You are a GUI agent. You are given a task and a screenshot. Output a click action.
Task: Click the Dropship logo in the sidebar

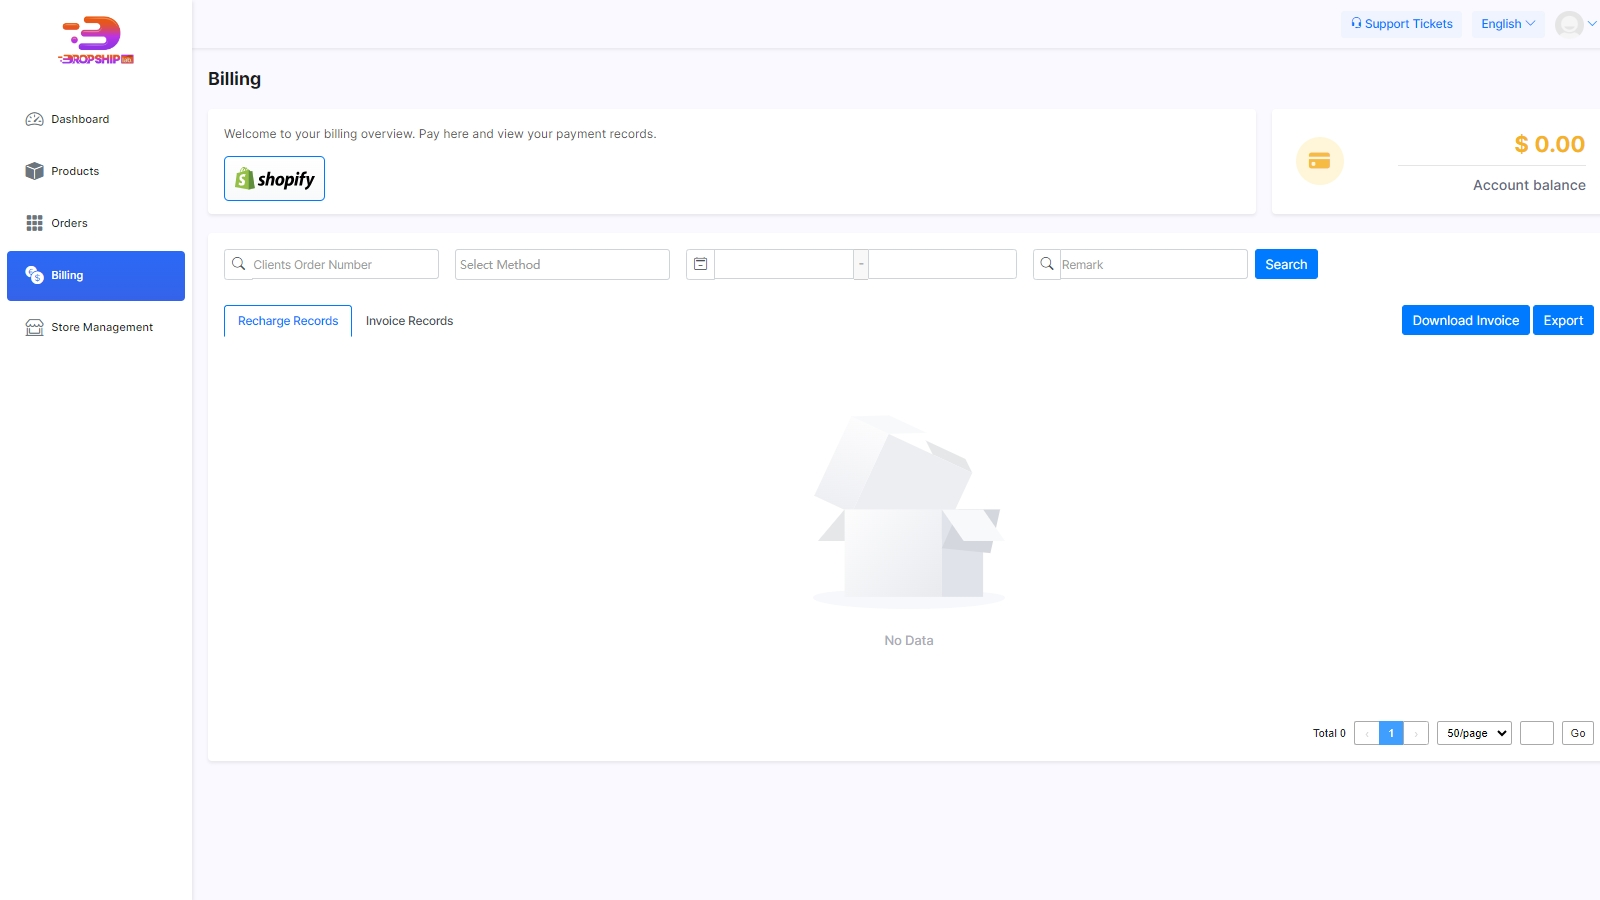pyautogui.click(x=96, y=40)
